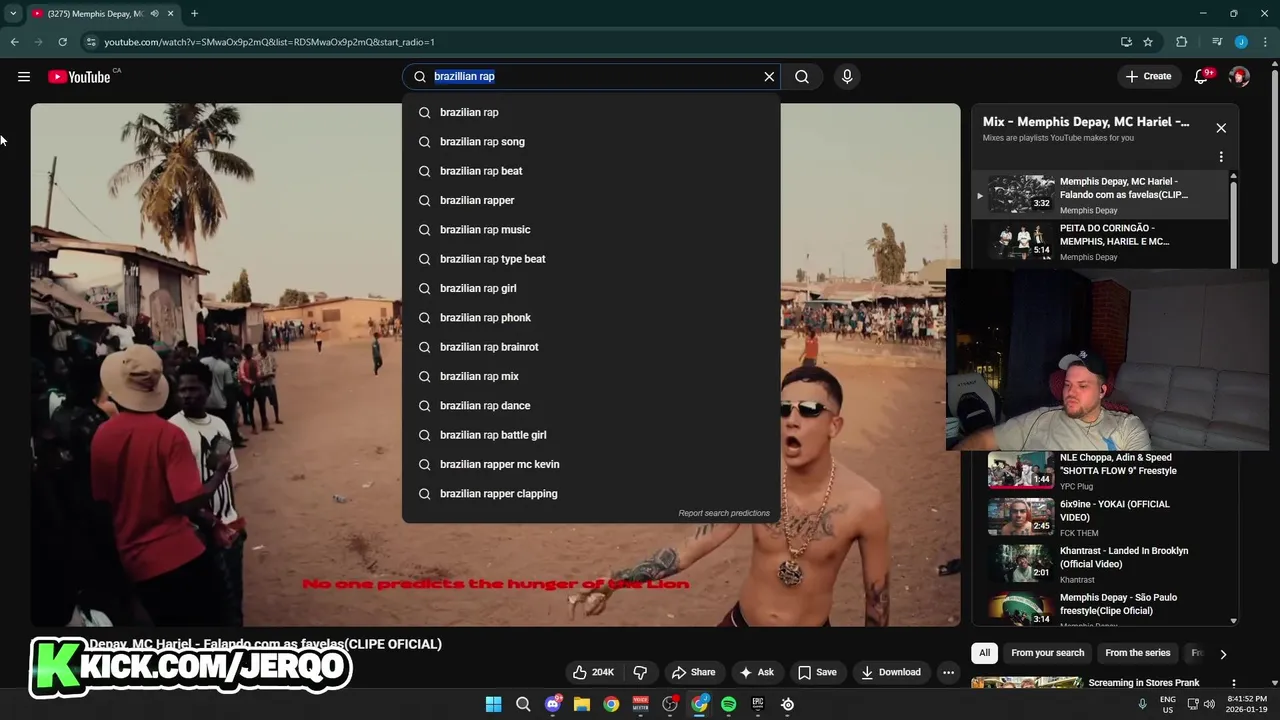
Task: Choose the 'brazilian rap type beat' suggestion
Action: (591, 259)
